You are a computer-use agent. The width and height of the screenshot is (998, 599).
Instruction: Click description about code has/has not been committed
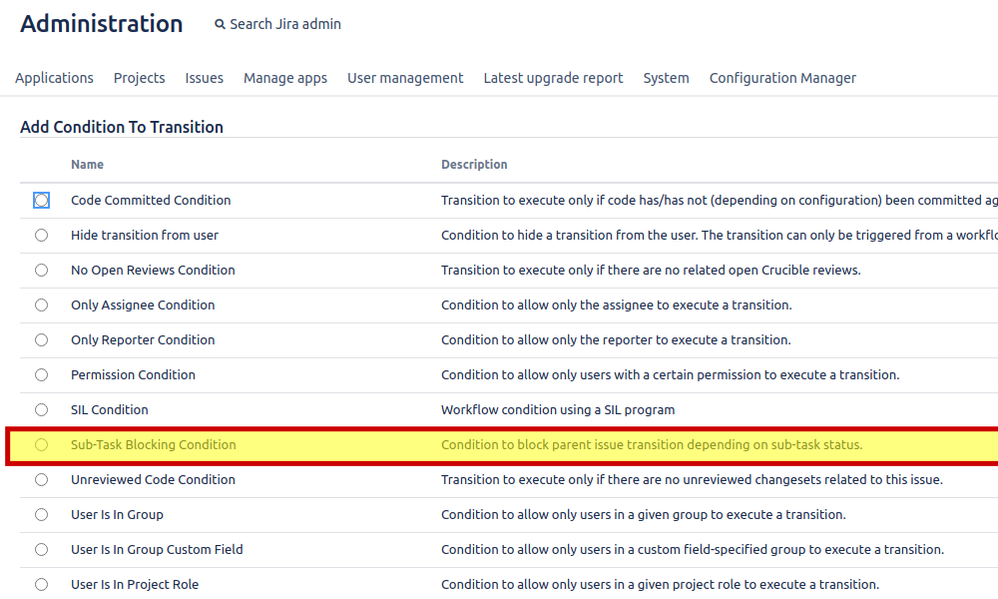[x=719, y=201]
